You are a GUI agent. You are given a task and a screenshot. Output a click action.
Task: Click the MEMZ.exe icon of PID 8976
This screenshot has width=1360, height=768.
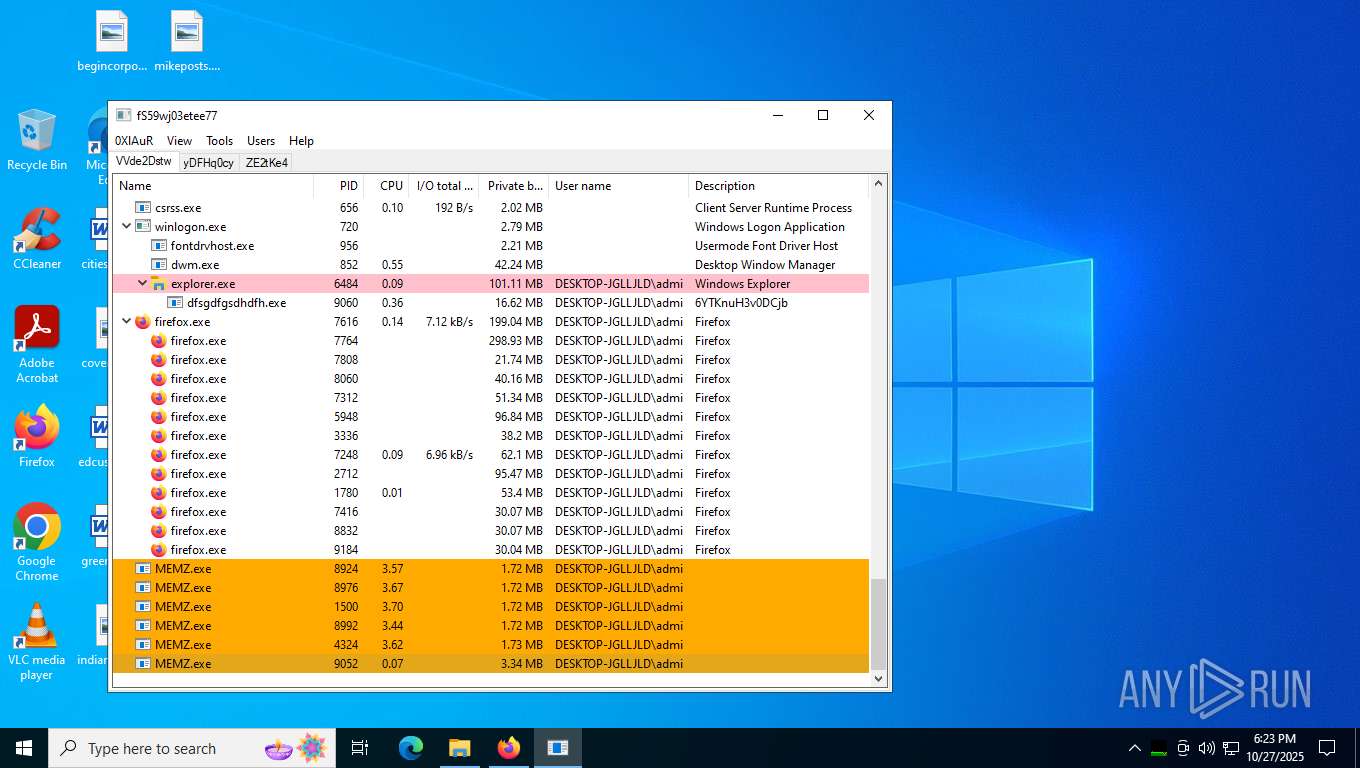click(143, 588)
